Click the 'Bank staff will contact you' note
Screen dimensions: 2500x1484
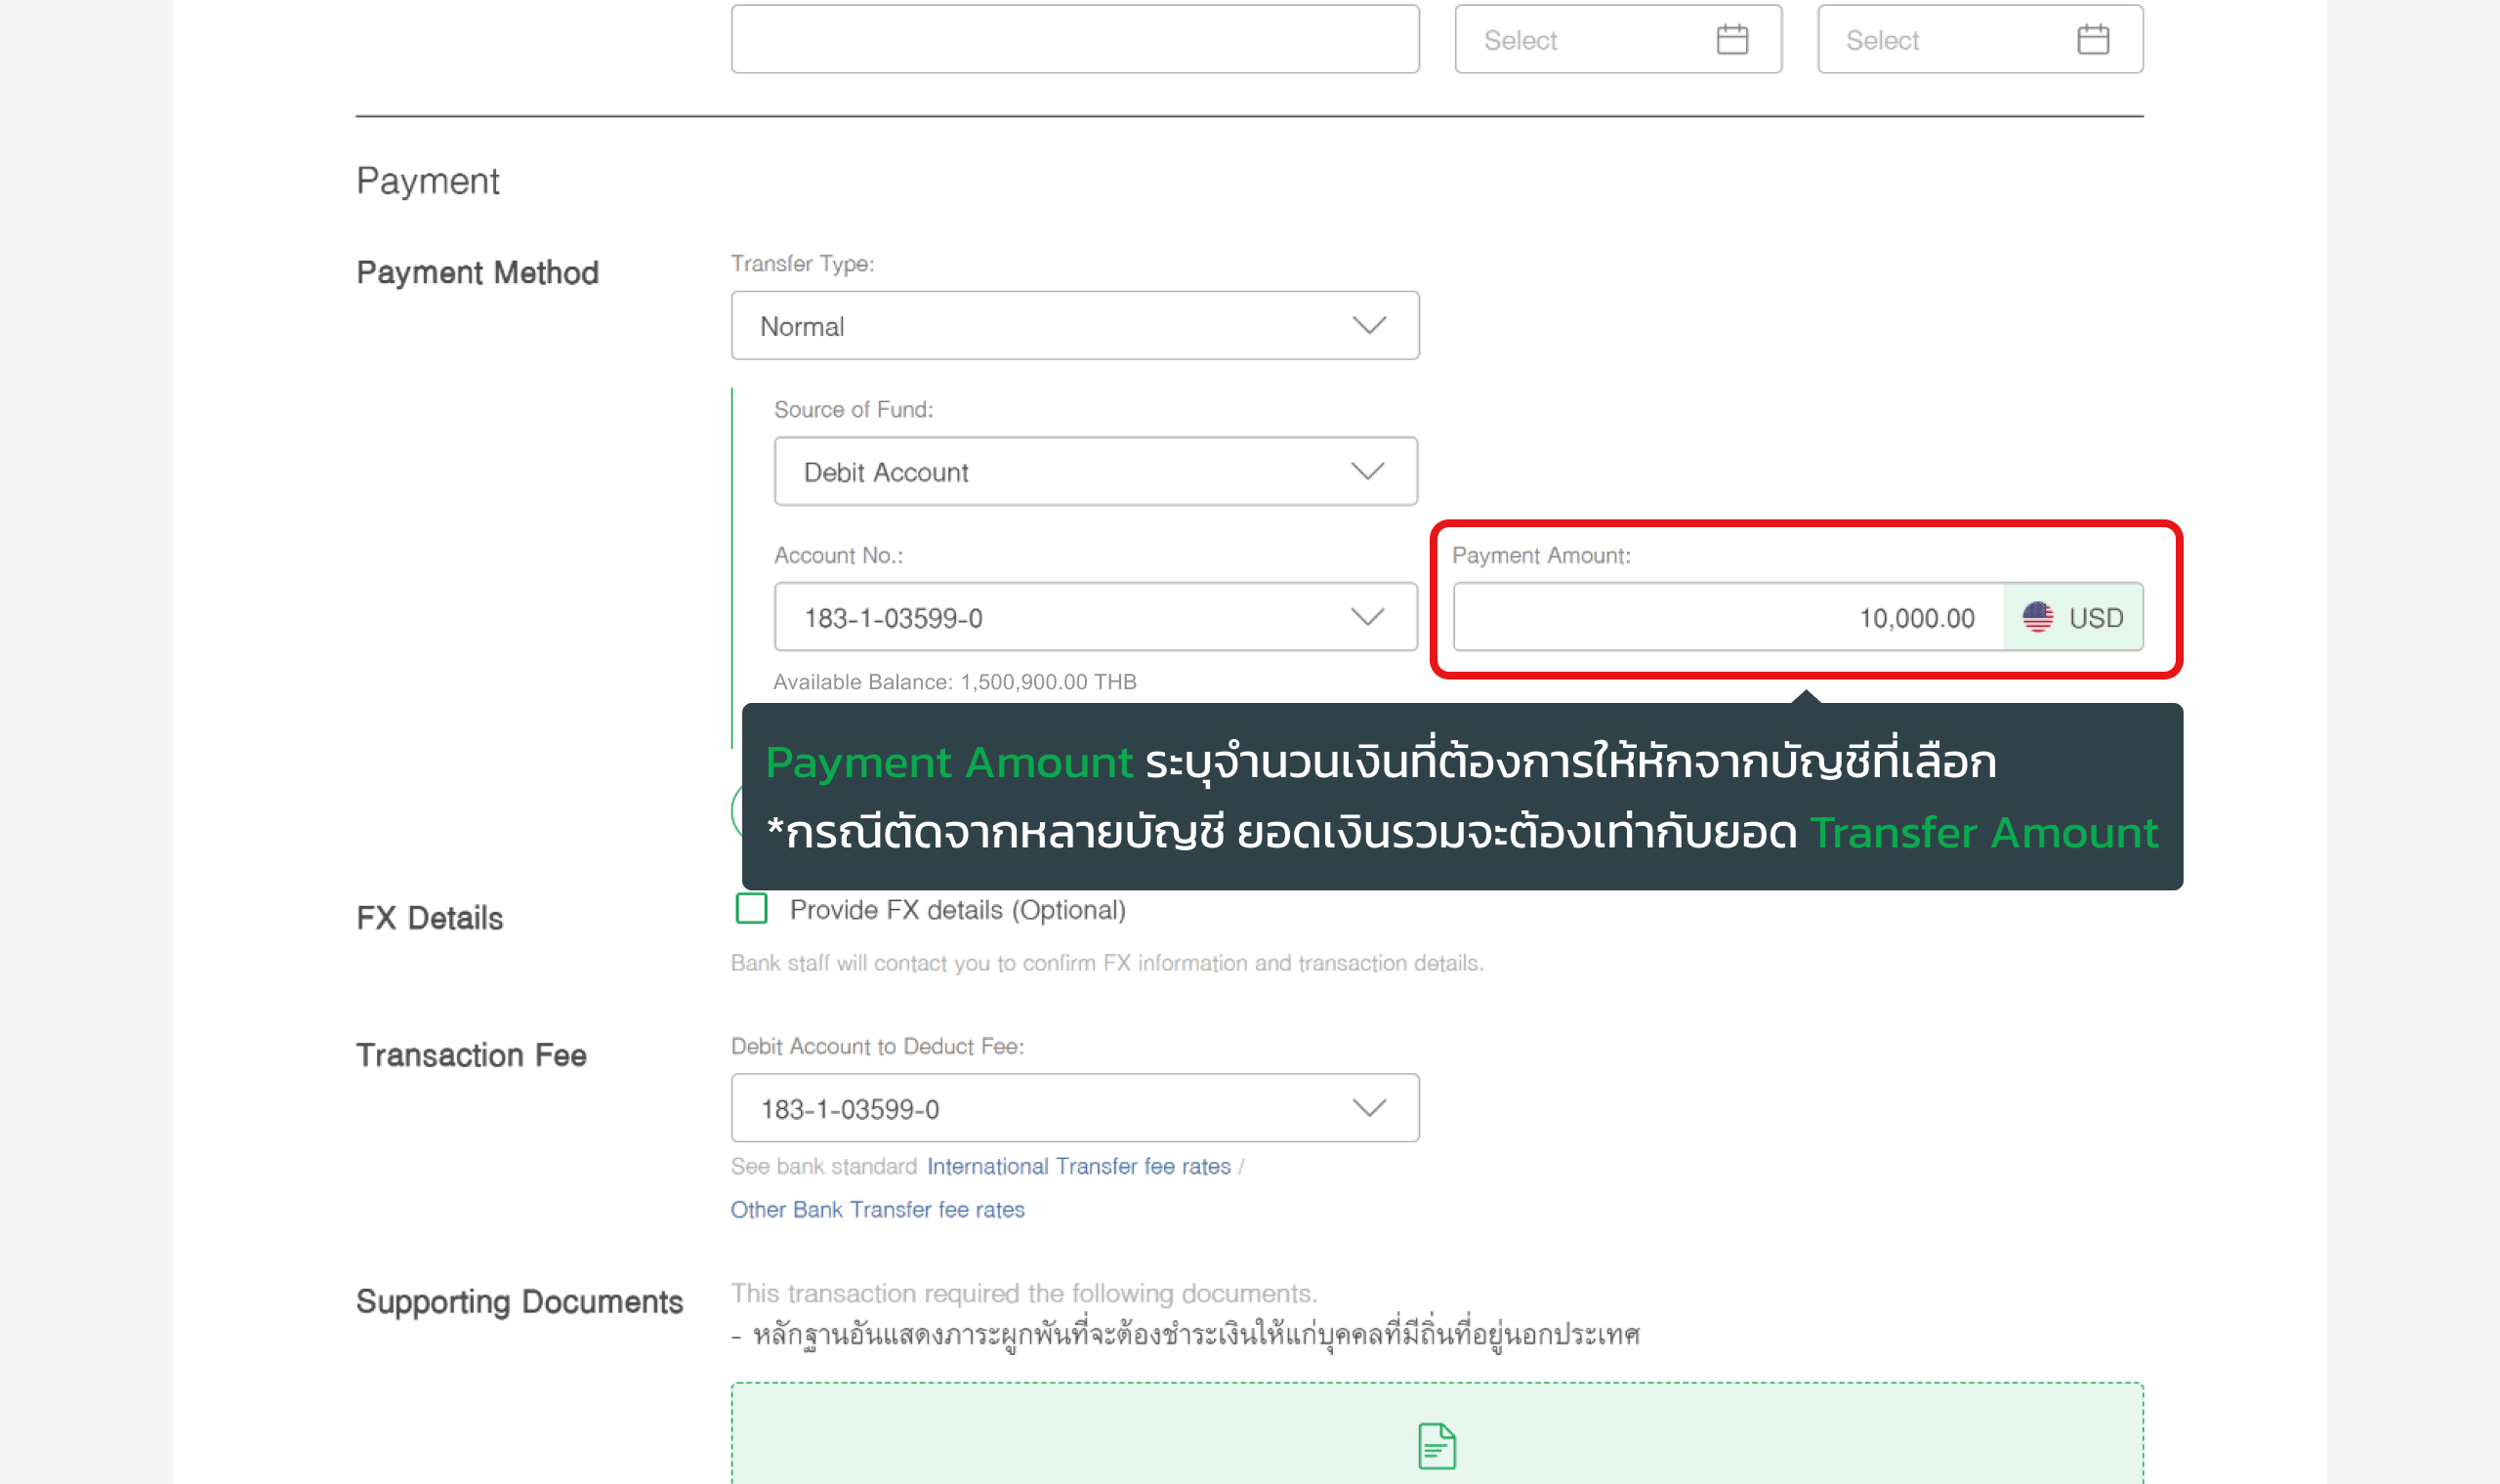point(1107,963)
